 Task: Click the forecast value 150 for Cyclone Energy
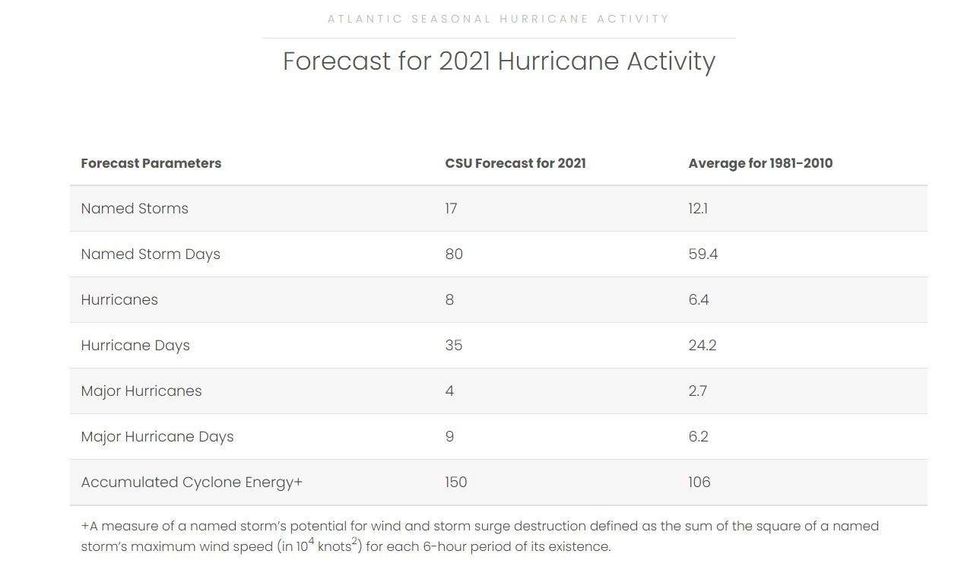(456, 482)
